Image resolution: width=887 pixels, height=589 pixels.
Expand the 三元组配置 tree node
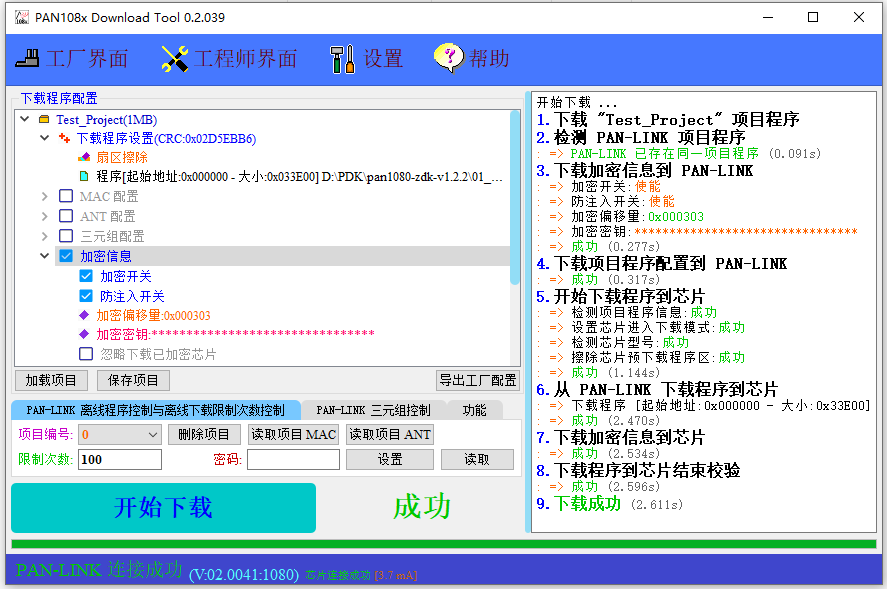point(45,236)
